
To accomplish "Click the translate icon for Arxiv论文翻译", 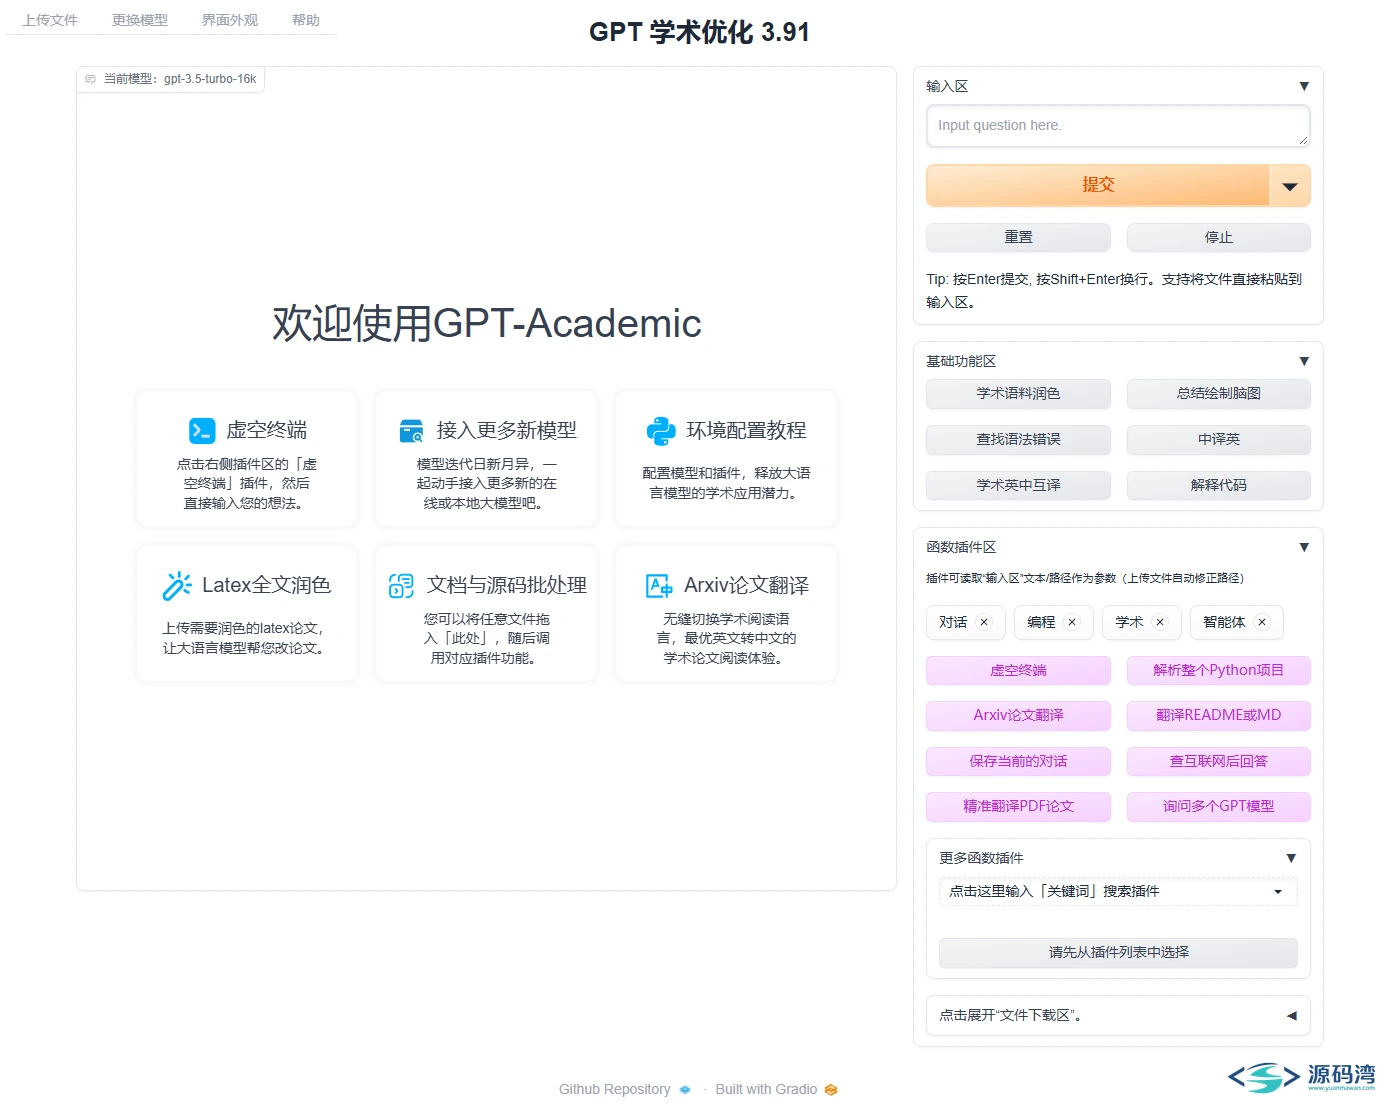I will point(659,586).
